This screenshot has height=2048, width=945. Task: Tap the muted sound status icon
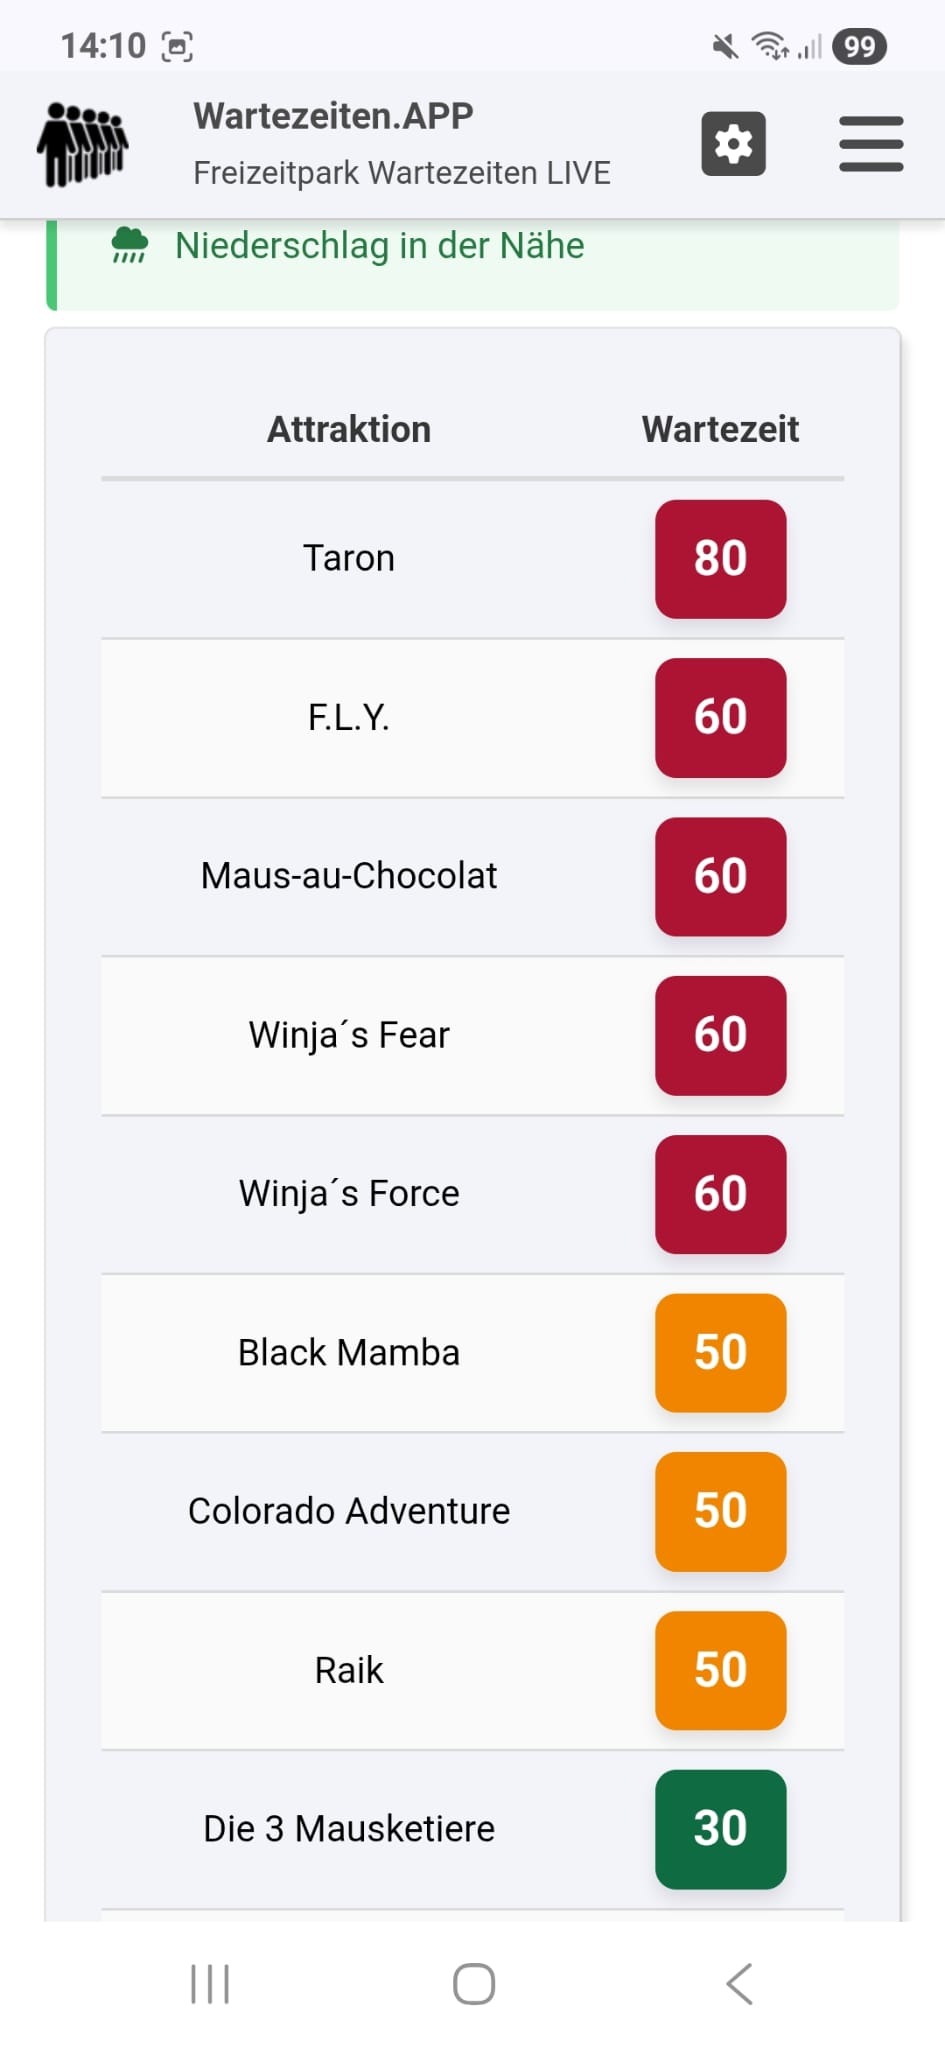pyautogui.click(x=725, y=46)
